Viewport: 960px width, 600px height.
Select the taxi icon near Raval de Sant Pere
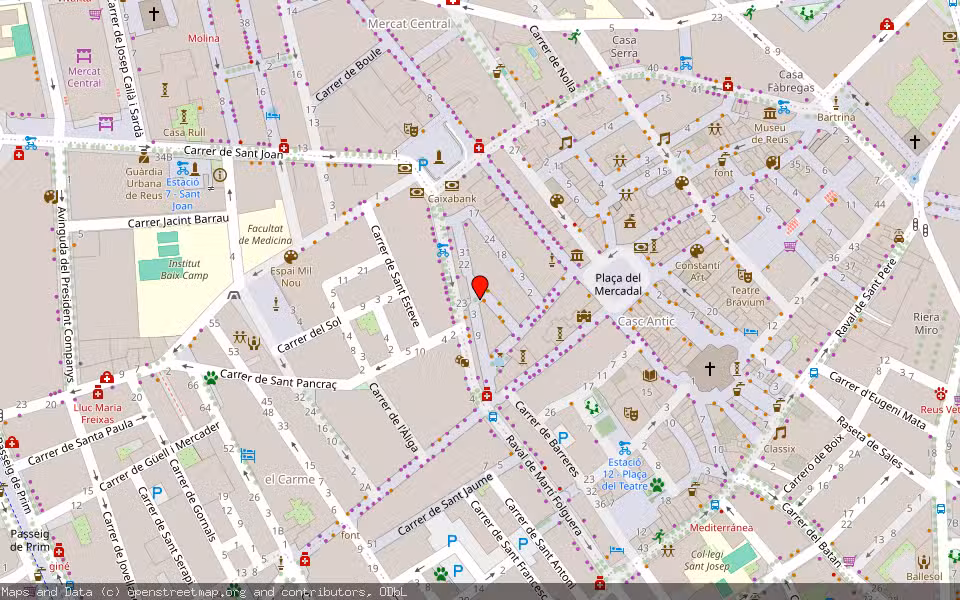click(x=899, y=236)
